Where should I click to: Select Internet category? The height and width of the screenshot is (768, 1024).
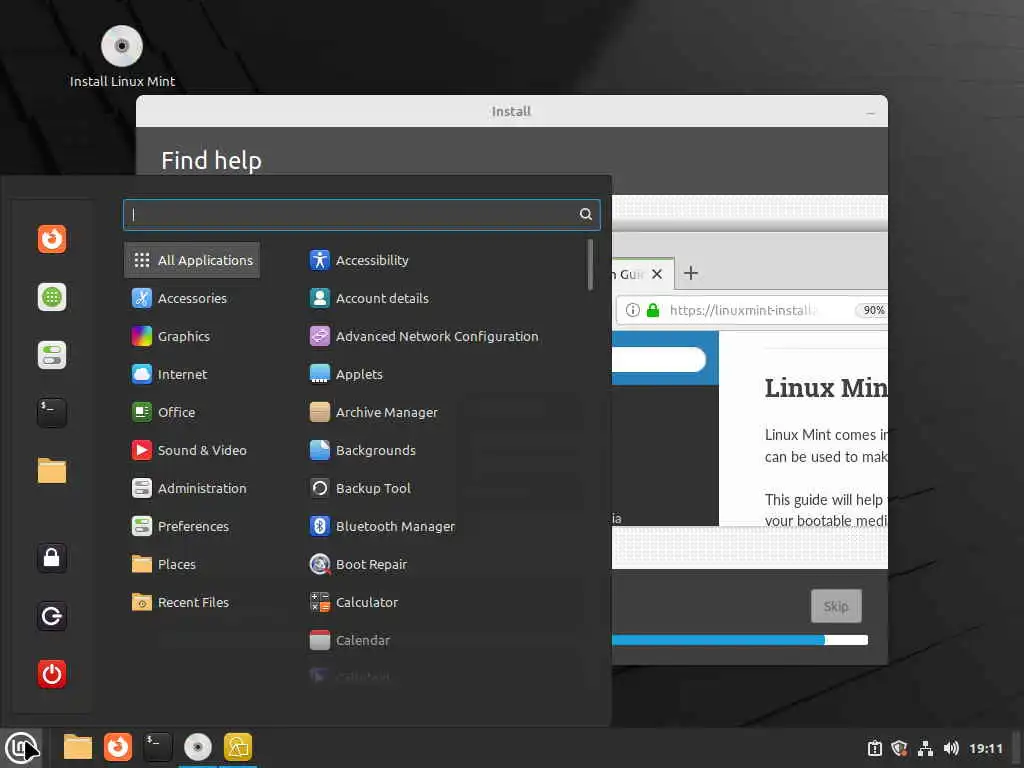pyautogui.click(x=192, y=374)
